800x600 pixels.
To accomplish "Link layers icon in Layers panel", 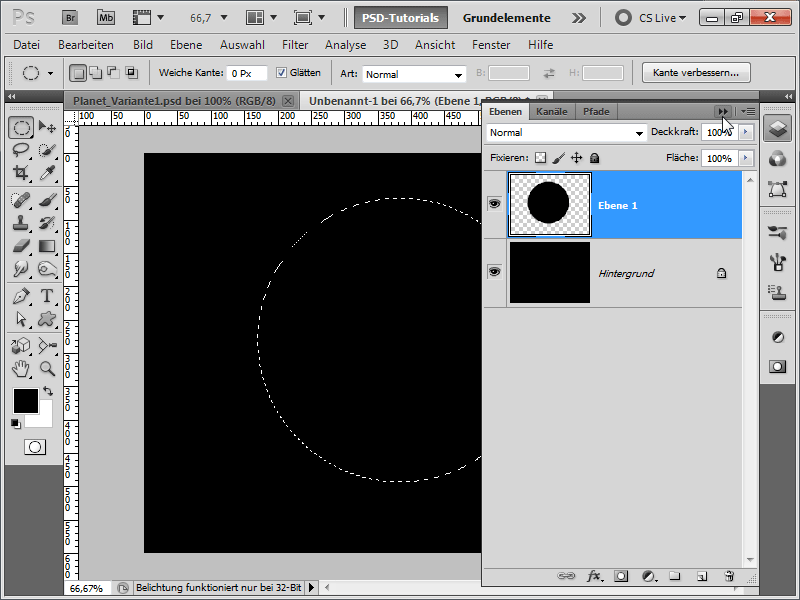I will (566, 576).
